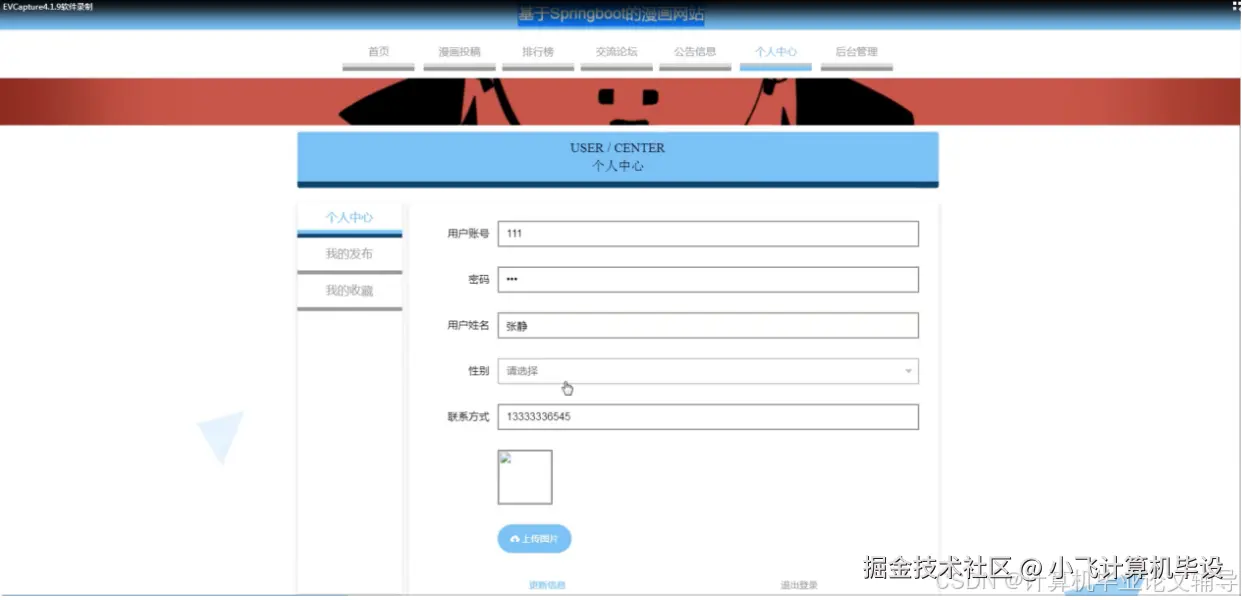Click the USER / CENTER header banner
Screen dimensions: 1242x600
coord(618,158)
